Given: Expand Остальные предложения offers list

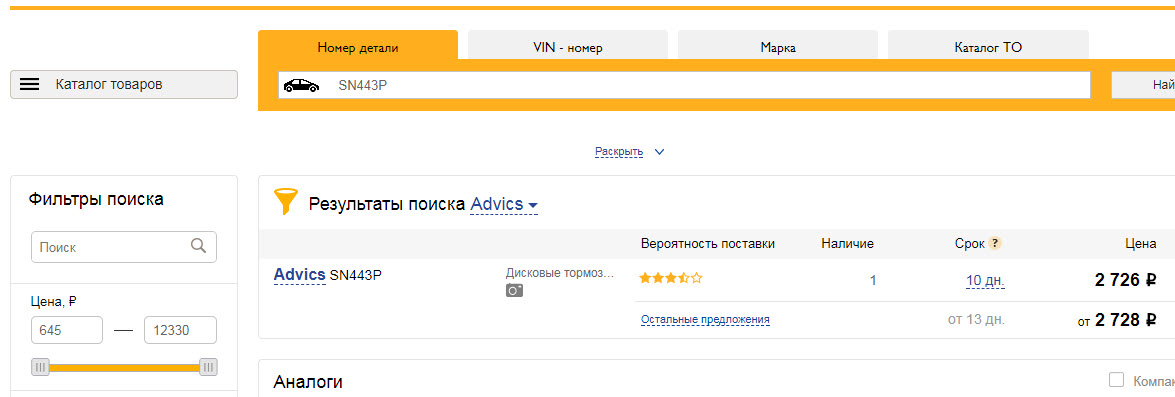Looking at the screenshot, I should tap(705, 320).
